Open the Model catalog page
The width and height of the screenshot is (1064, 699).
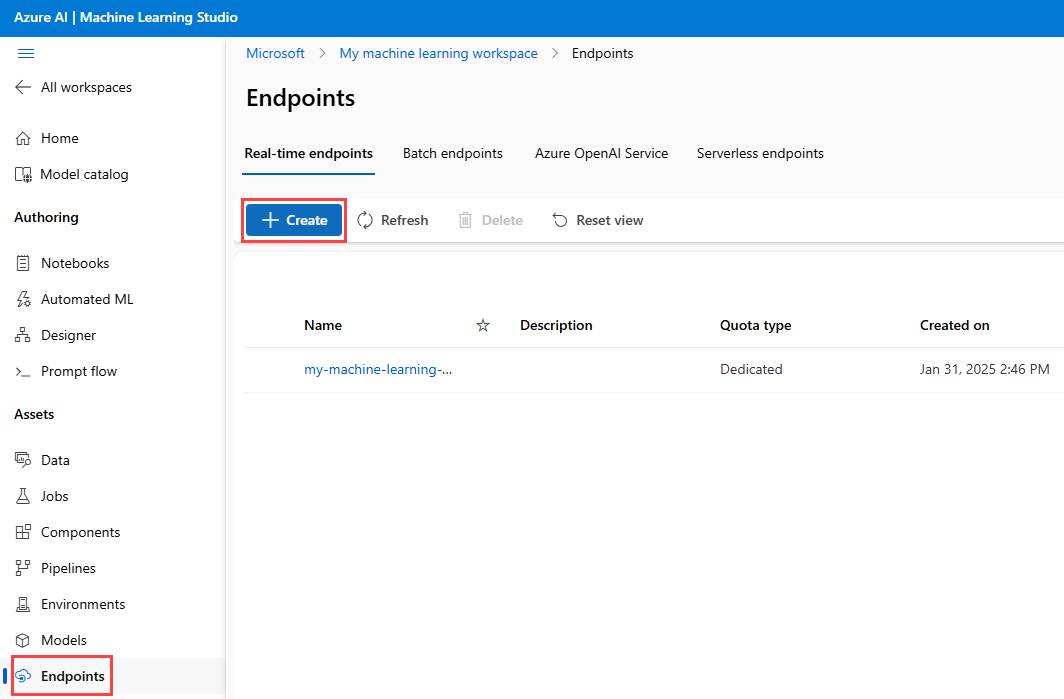[x=84, y=174]
